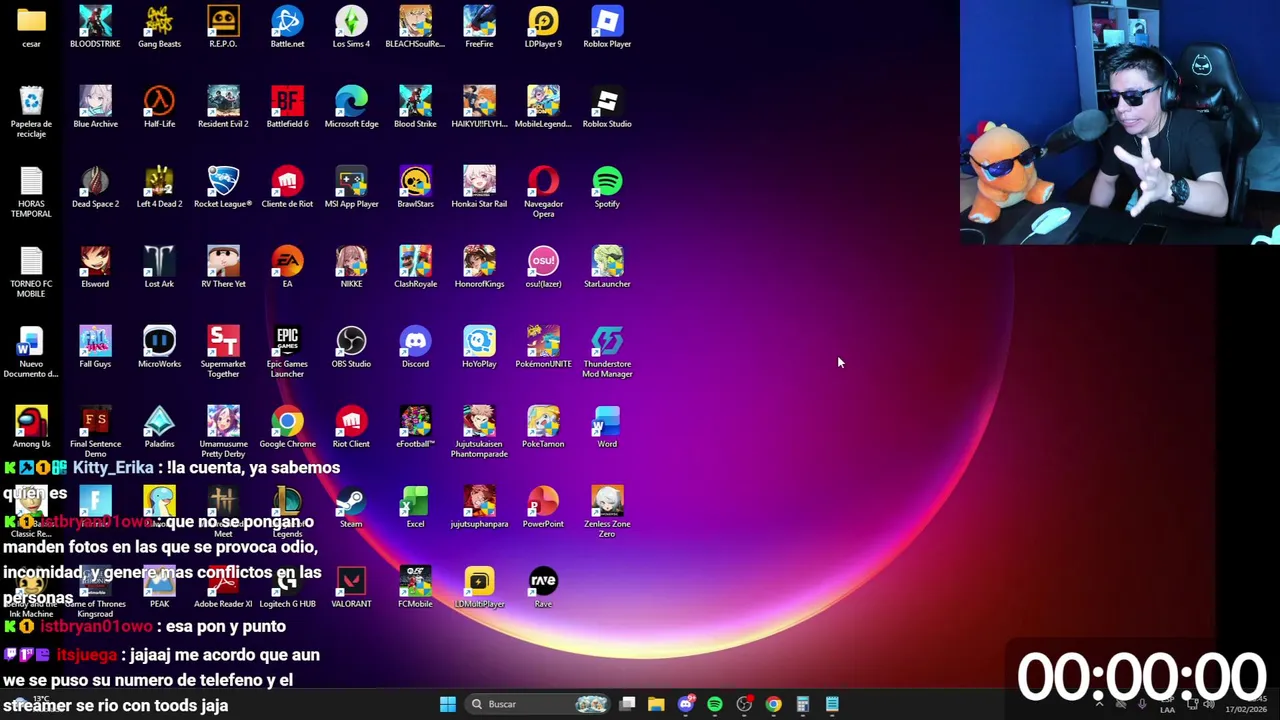Select the Resident Evil 2 icon
Image resolution: width=1280 pixels, height=720 pixels.
[223, 107]
